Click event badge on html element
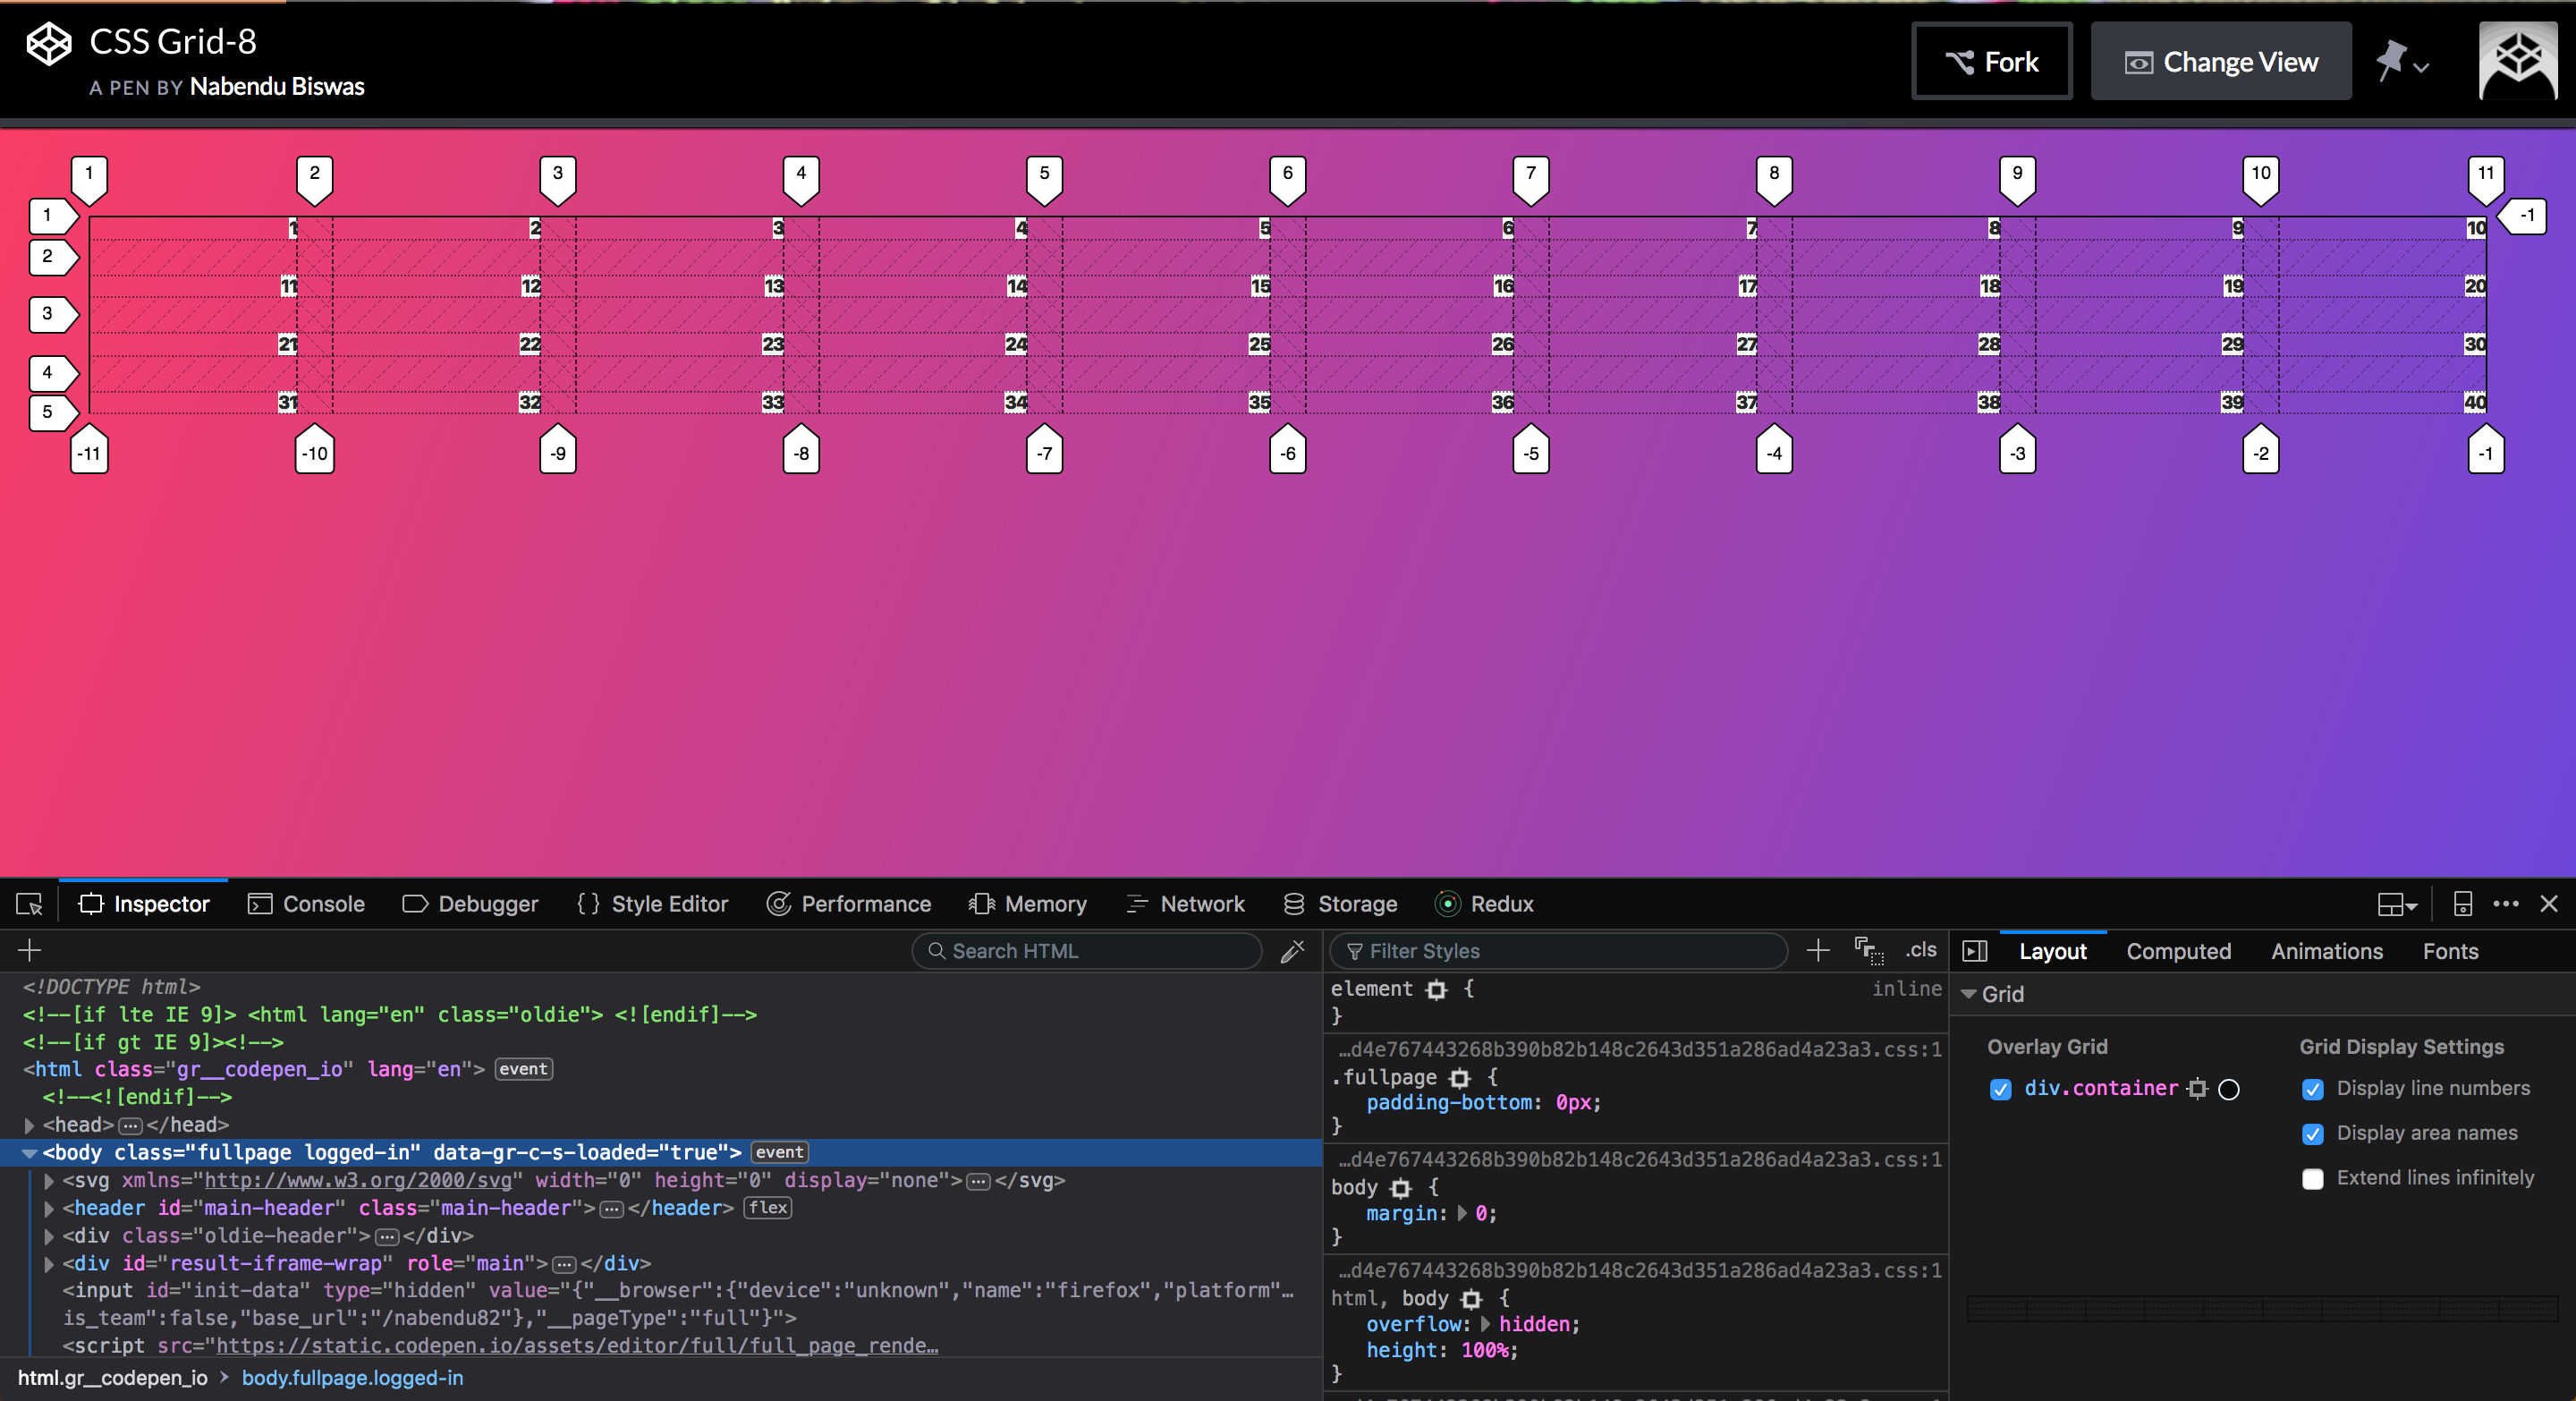The height and width of the screenshot is (1401, 2576). pyautogui.click(x=523, y=1069)
